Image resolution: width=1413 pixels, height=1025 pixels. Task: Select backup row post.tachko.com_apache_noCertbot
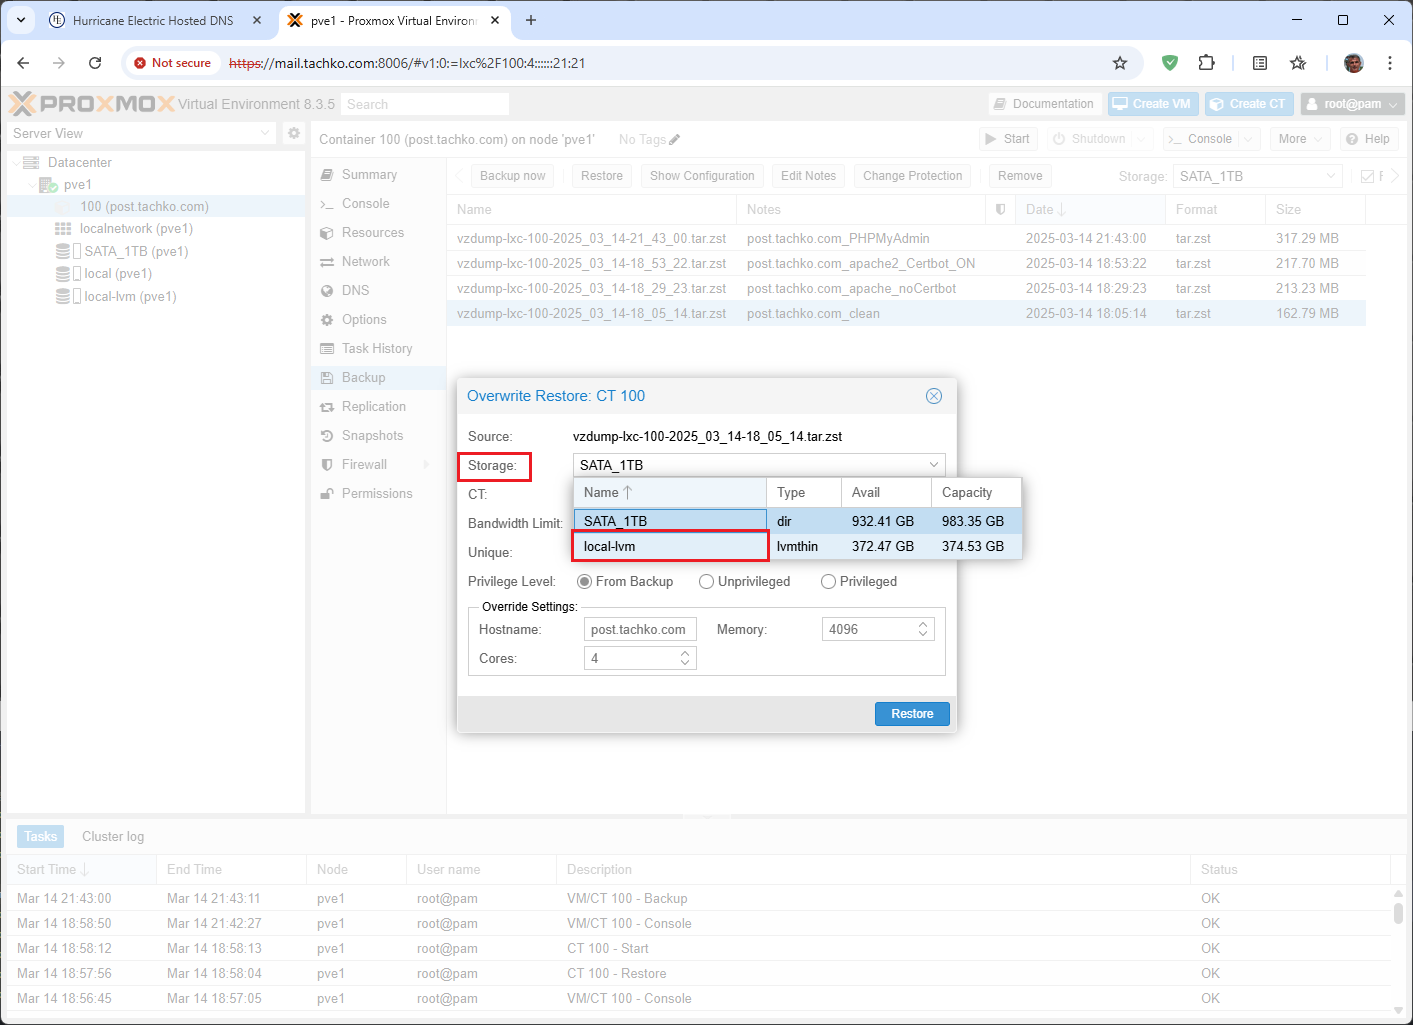(906, 289)
